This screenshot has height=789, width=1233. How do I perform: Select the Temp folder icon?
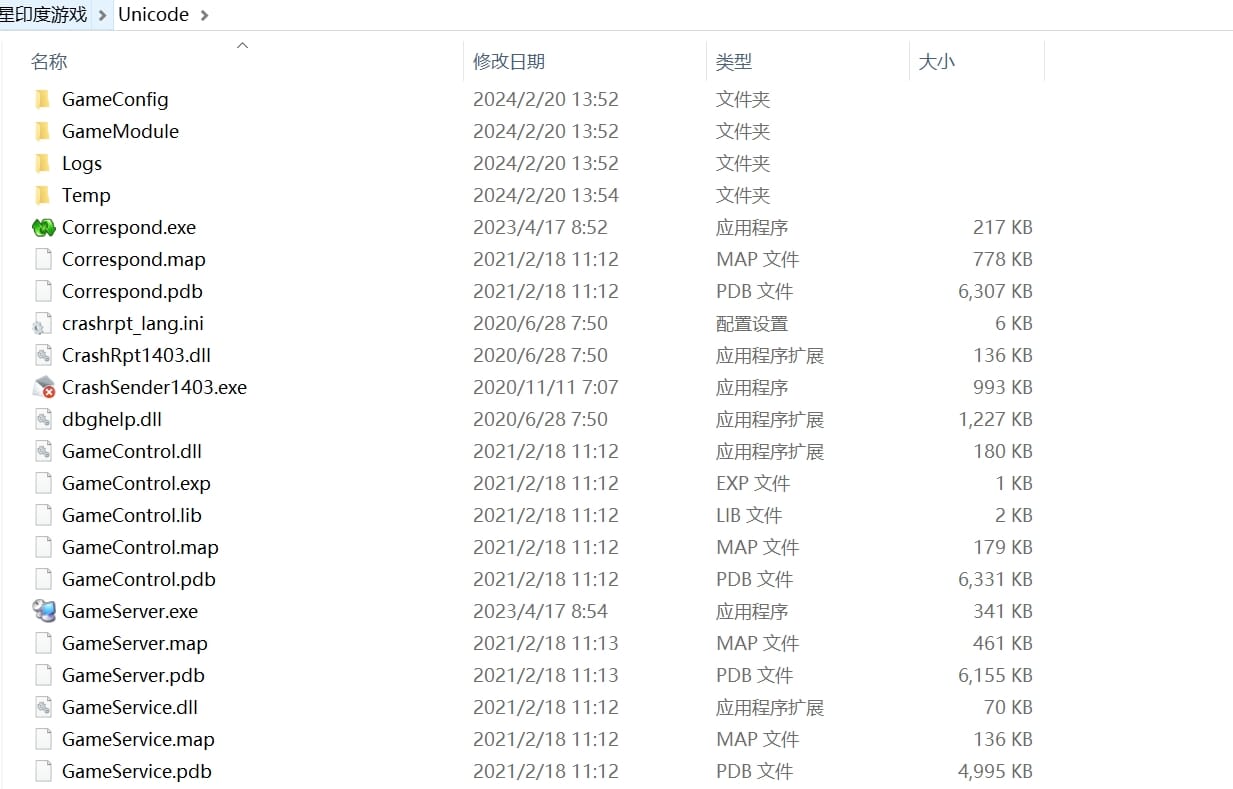pyautogui.click(x=42, y=195)
